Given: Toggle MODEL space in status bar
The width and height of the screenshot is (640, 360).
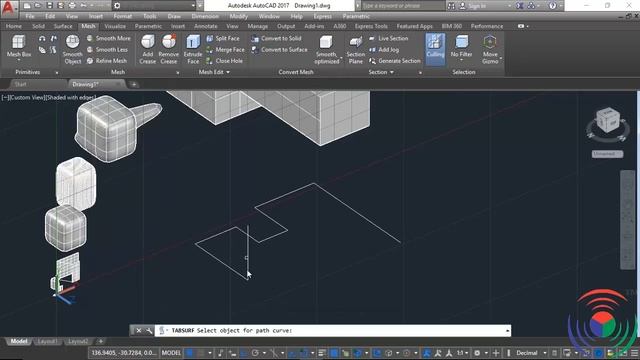Looking at the screenshot, I should 171,353.
